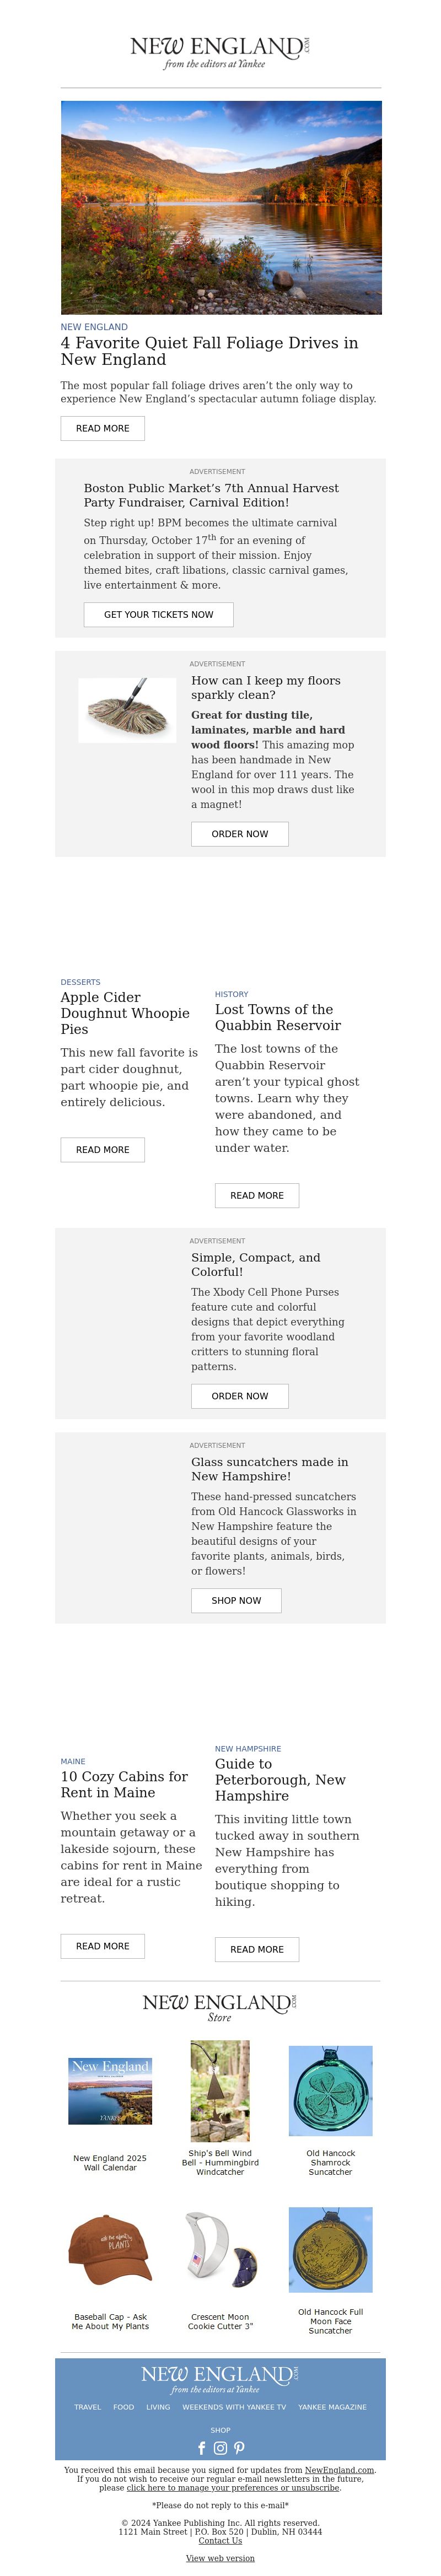Open the wool dust mop product image
This screenshot has width=441, height=2576.
pos(127,710)
